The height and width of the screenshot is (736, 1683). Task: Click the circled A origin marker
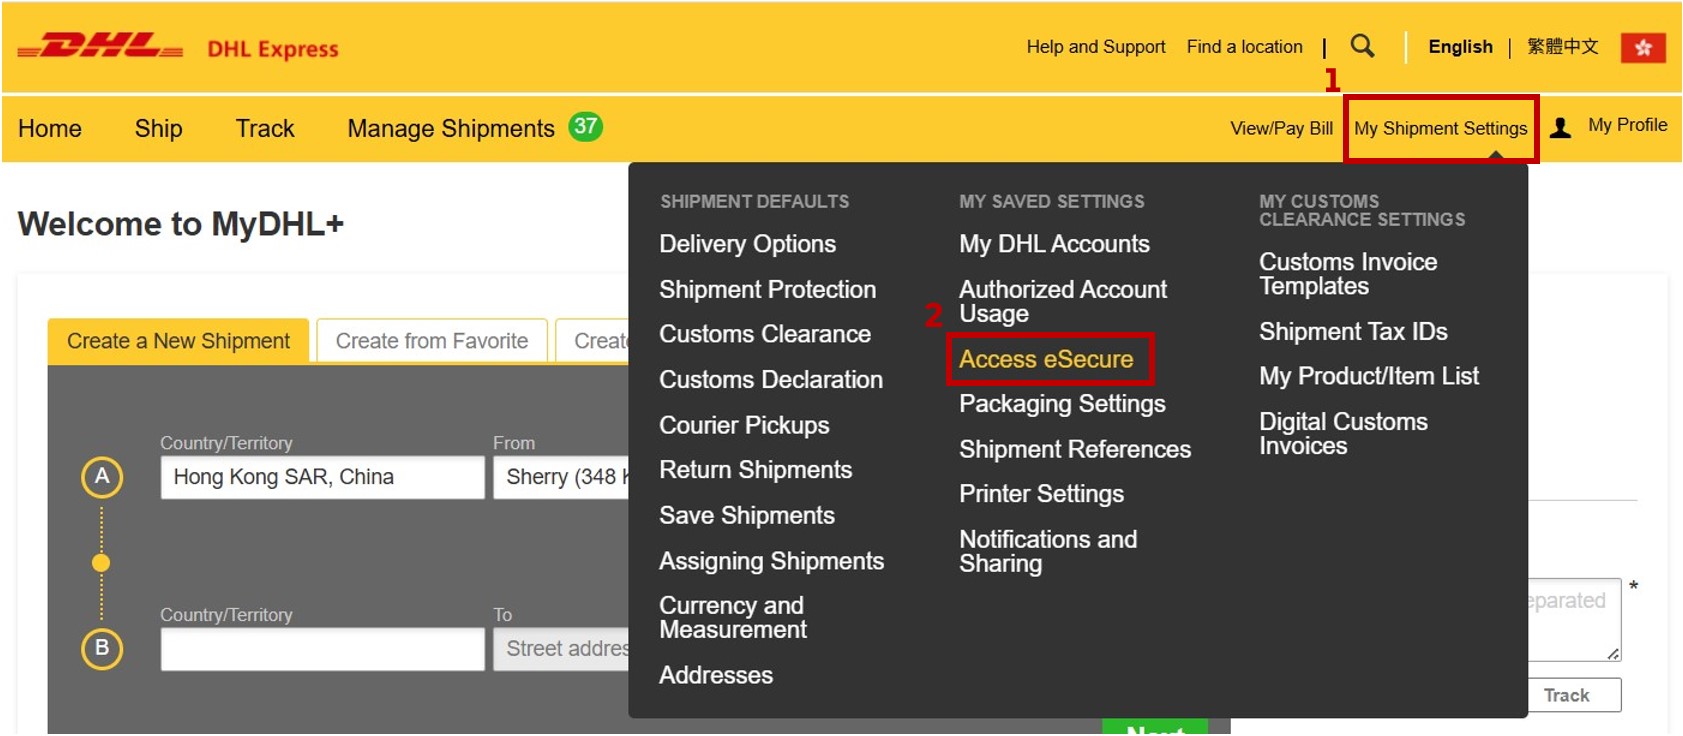click(102, 477)
